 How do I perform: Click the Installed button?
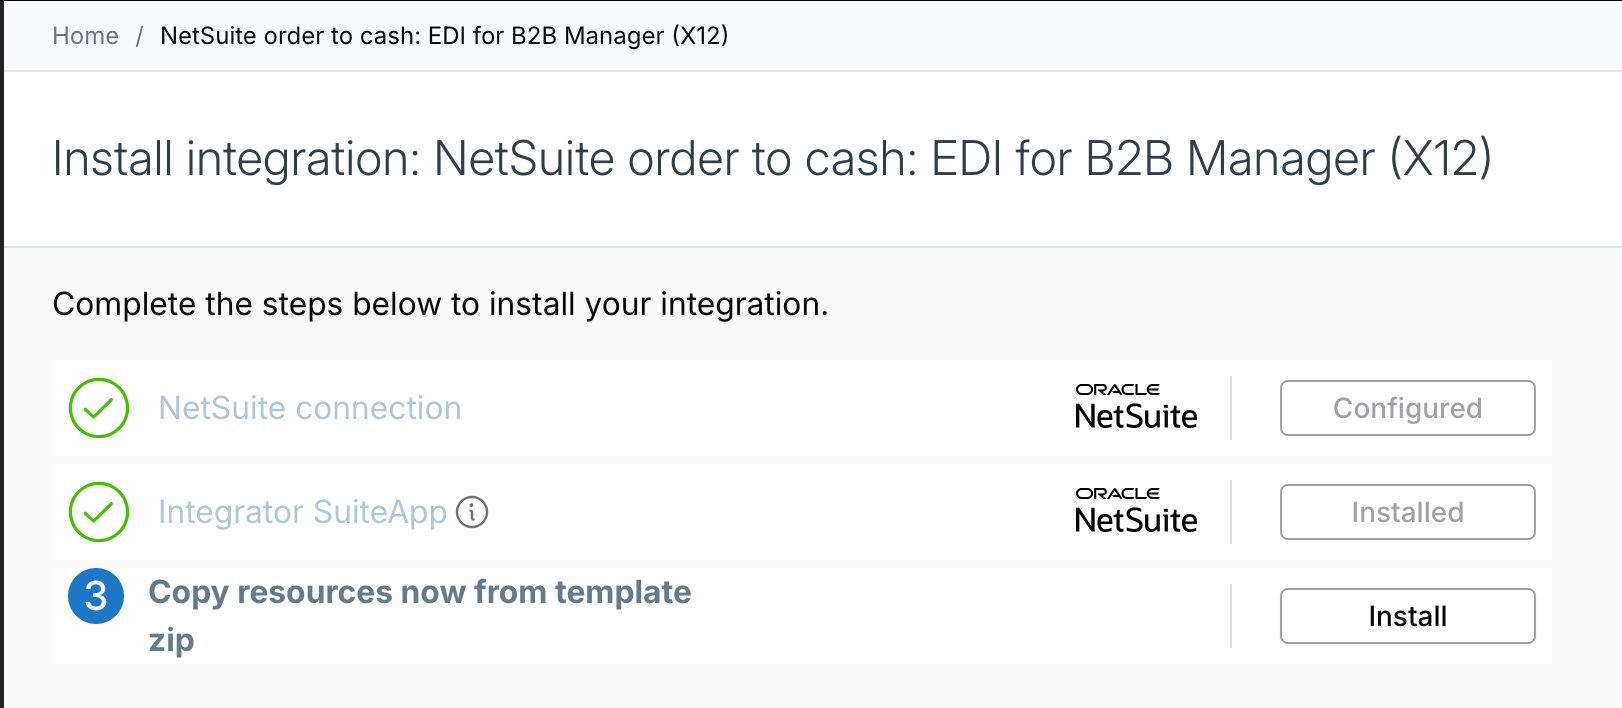(1407, 512)
